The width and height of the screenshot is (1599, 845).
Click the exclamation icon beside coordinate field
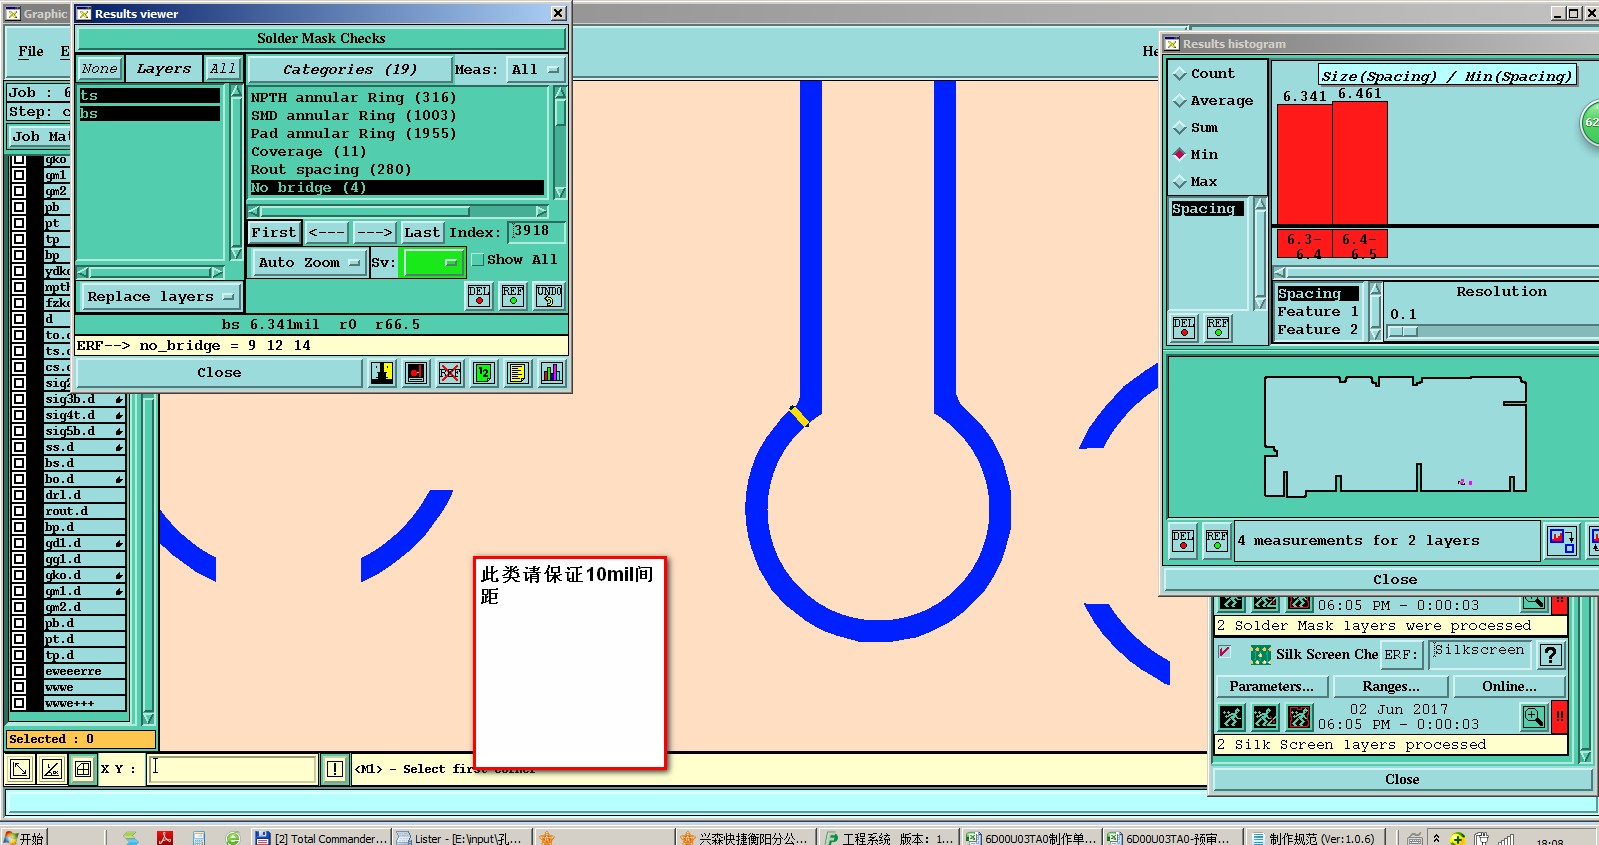click(335, 769)
